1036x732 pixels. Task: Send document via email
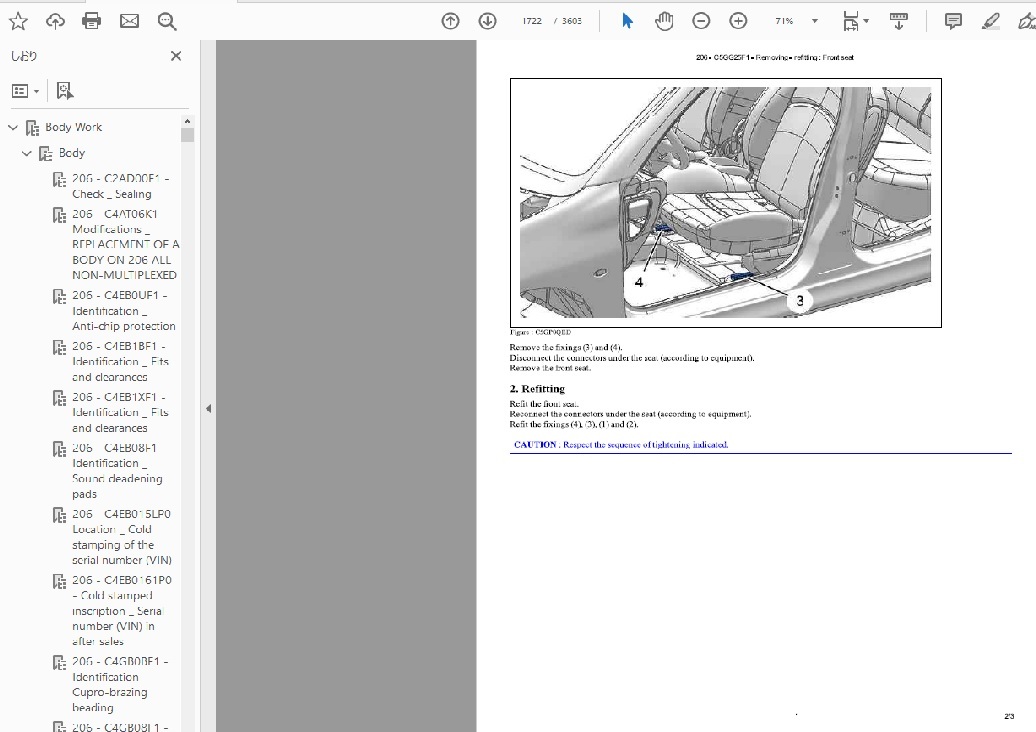tap(129, 20)
